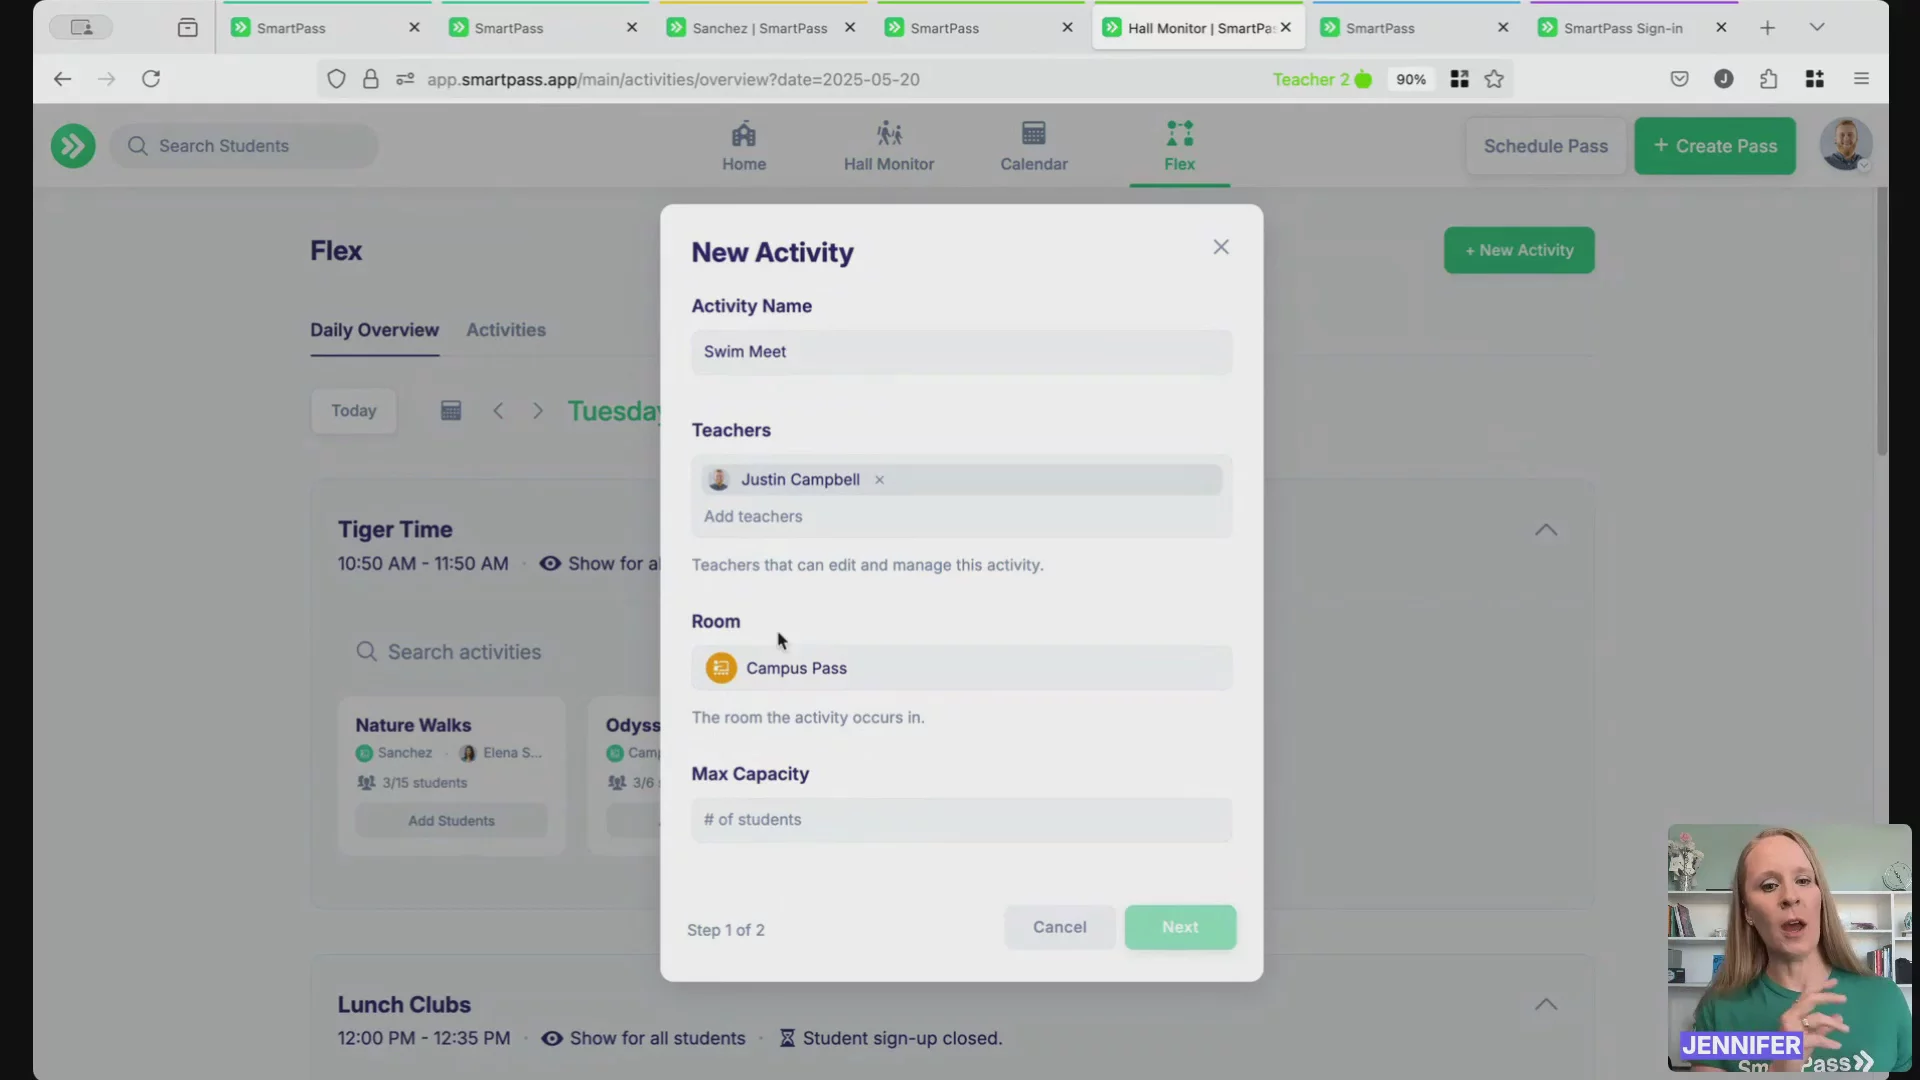Open Hall Monitor navigation icon
Screen dimensions: 1920x1080
tap(888, 146)
